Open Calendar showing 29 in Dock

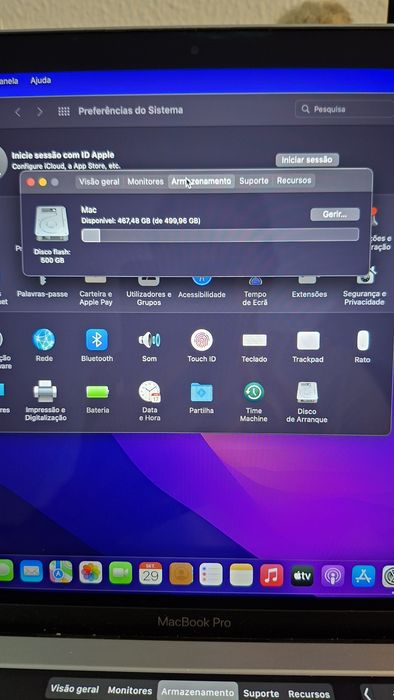coord(150,573)
